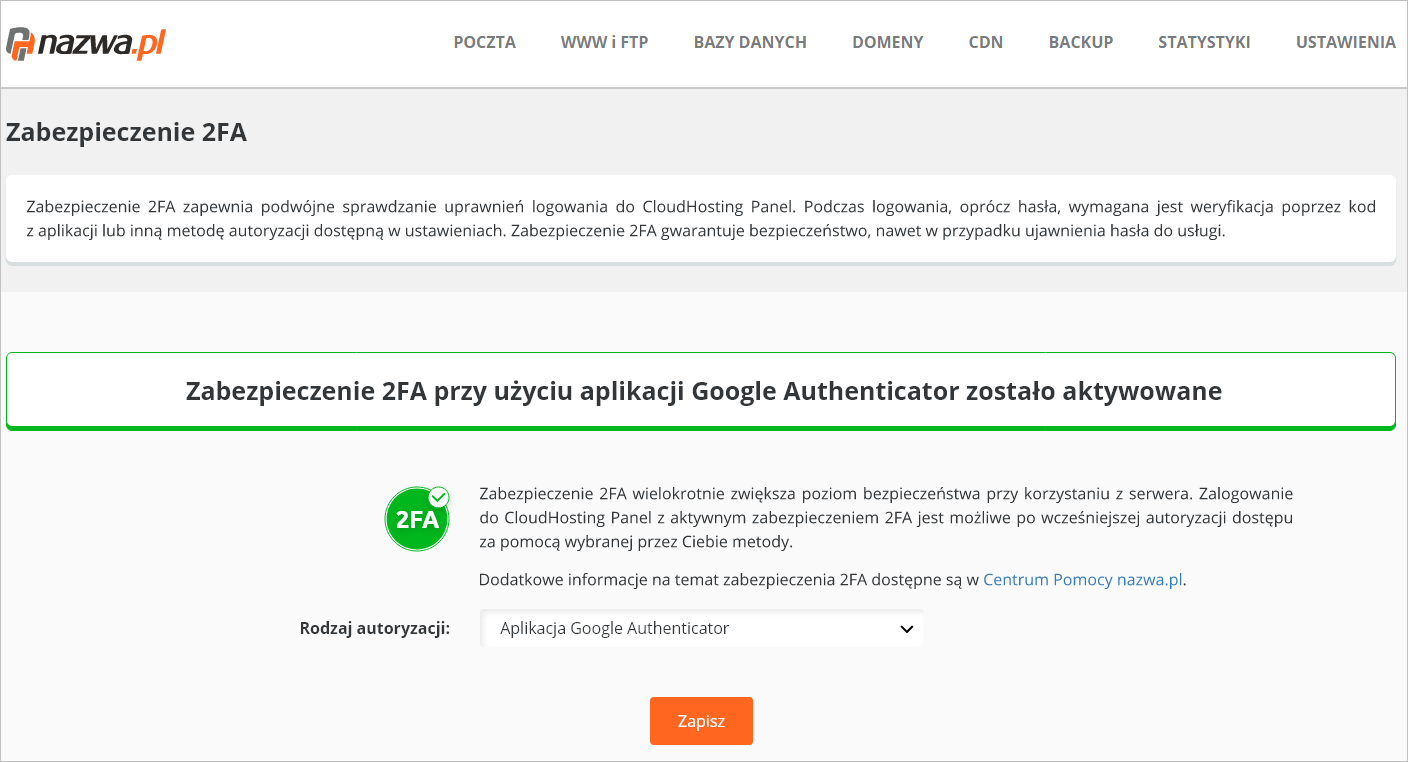Click the Google Authenticator activation banner
1408x762 pixels.
pyautogui.click(x=701, y=391)
